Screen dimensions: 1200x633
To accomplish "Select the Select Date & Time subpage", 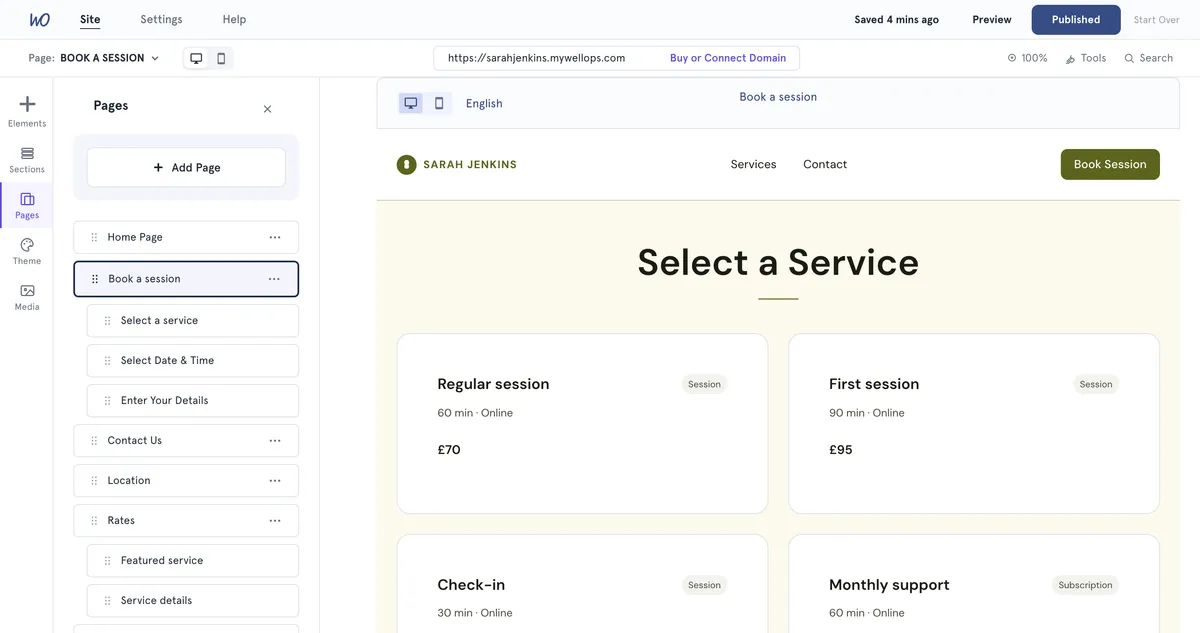I will pos(193,360).
